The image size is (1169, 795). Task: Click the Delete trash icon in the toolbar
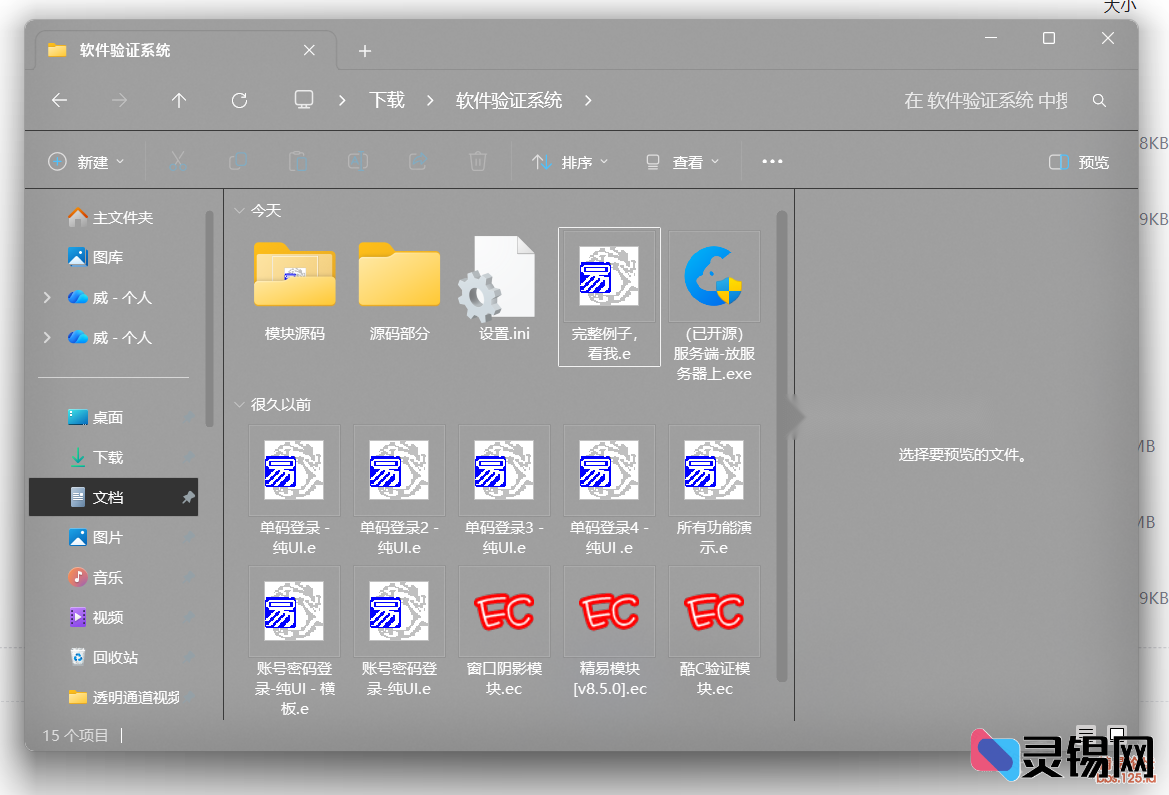pyautogui.click(x=477, y=161)
